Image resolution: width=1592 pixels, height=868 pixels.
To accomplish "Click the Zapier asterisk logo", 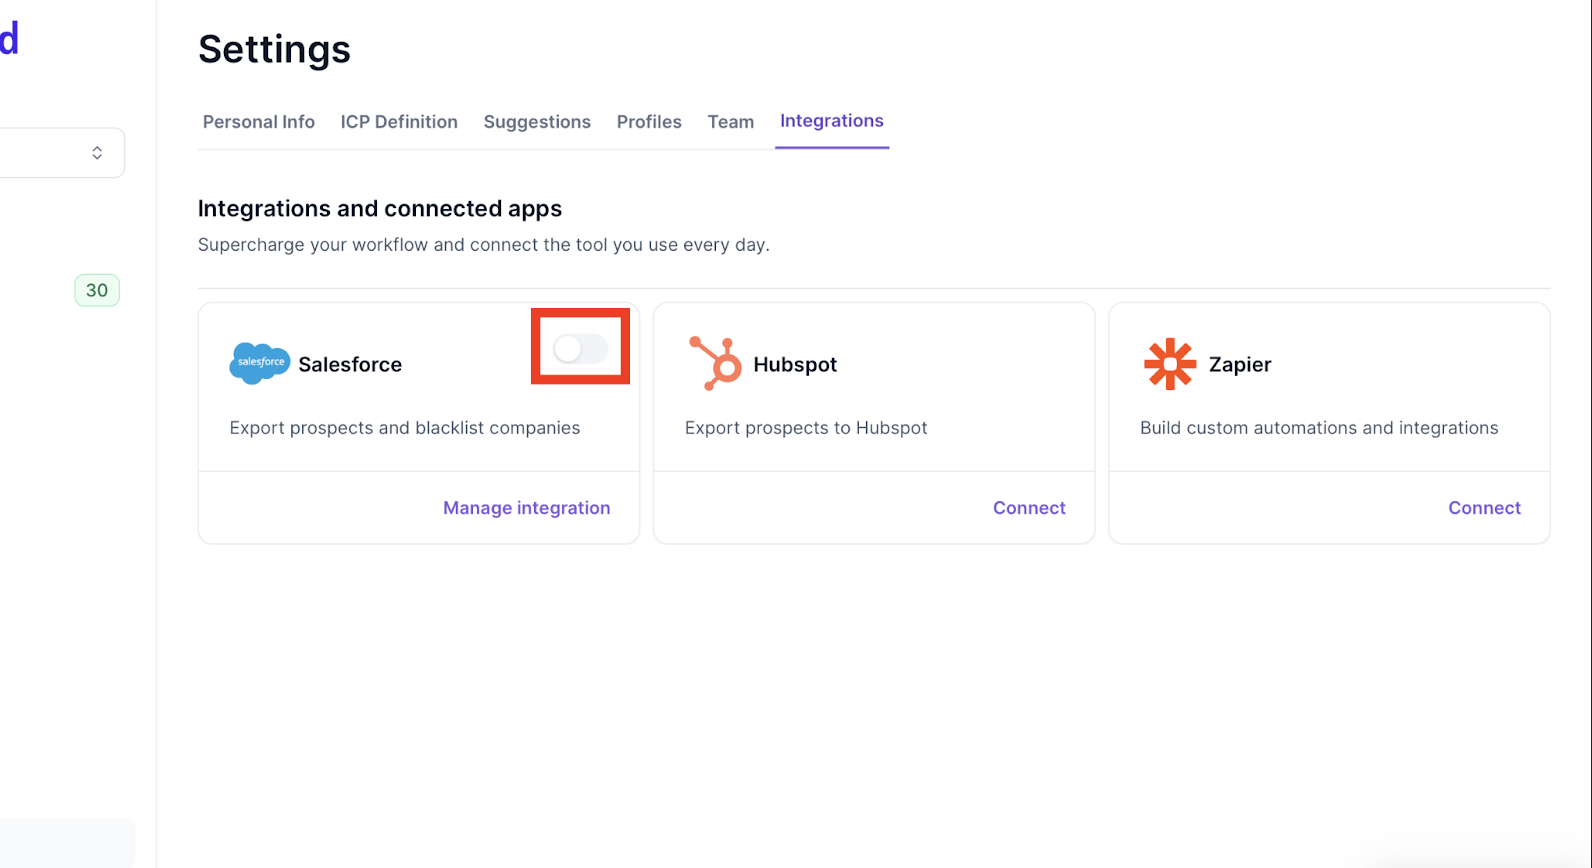I will 1170,364.
